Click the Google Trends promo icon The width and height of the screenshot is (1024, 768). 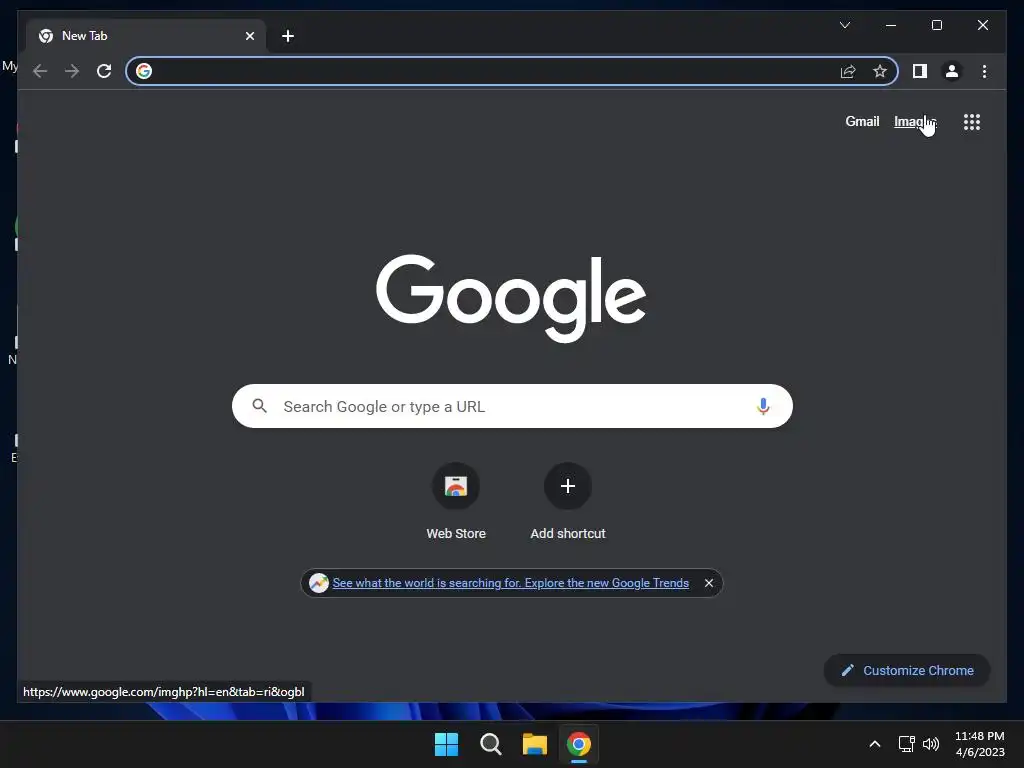(319, 583)
